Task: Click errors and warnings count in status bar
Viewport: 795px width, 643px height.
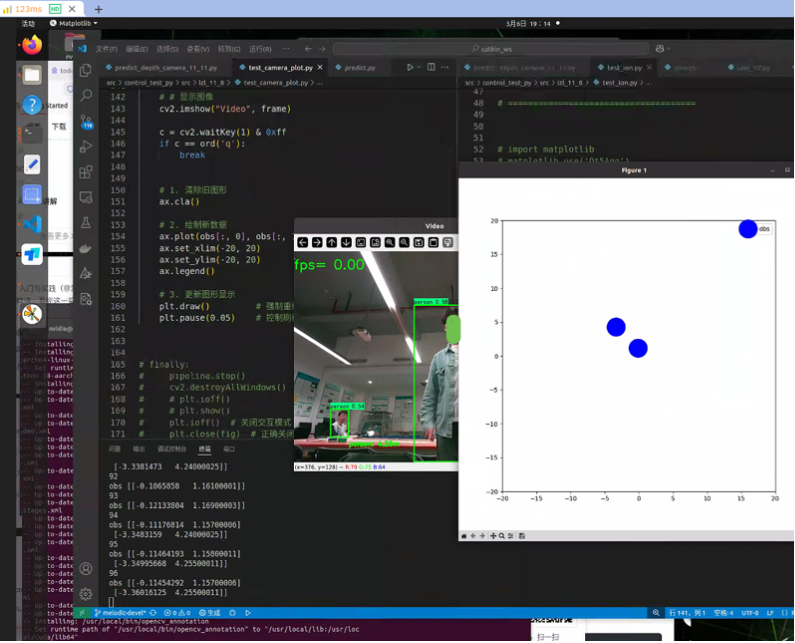Action: pyautogui.click(x=177, y=613)
